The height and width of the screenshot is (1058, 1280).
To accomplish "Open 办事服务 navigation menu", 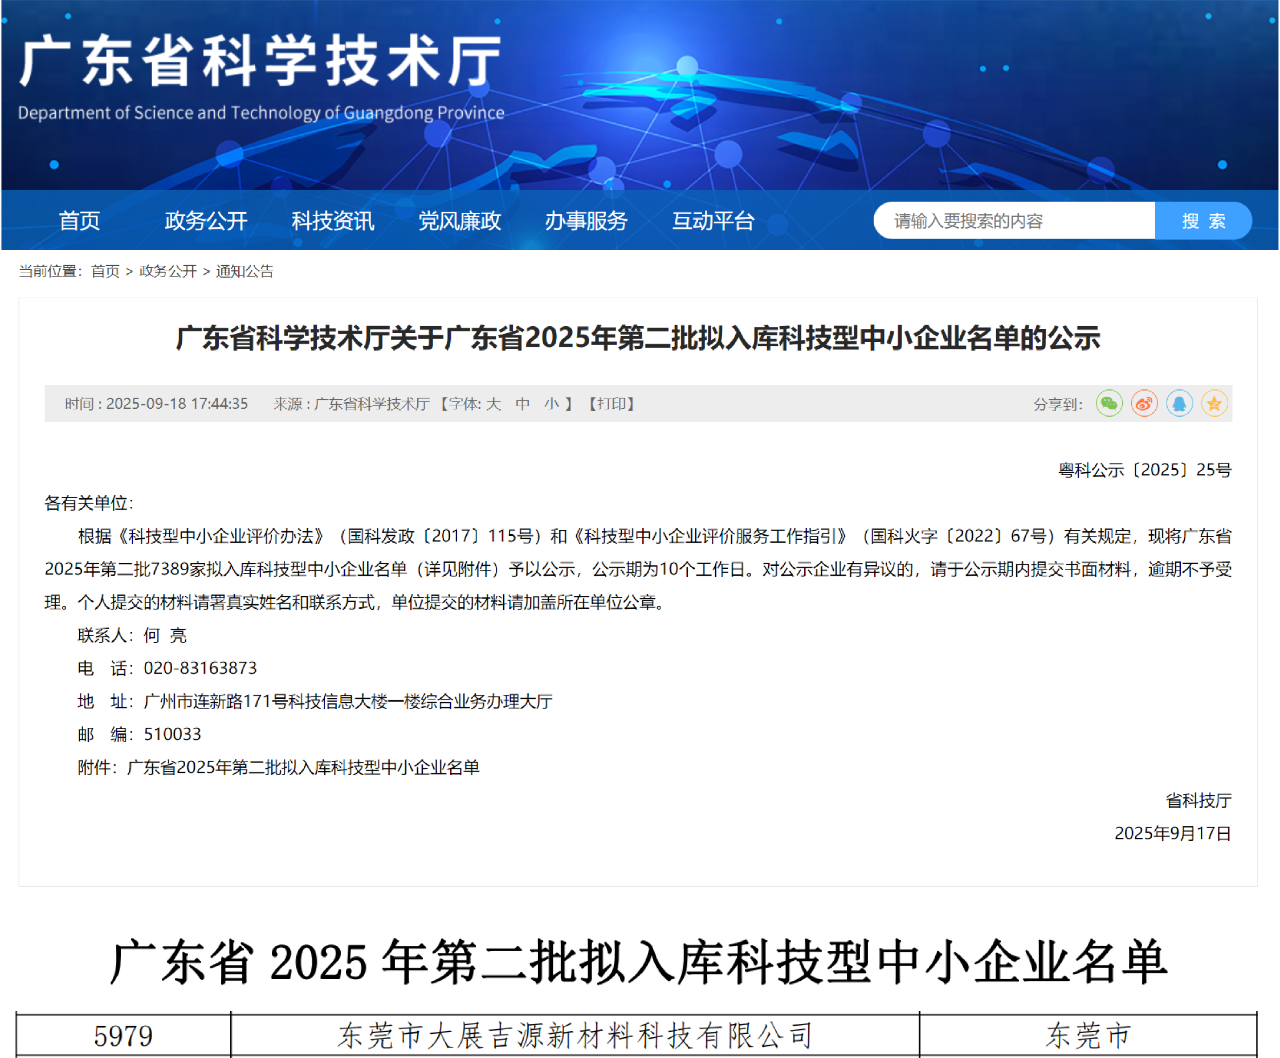I will [586, 221].
